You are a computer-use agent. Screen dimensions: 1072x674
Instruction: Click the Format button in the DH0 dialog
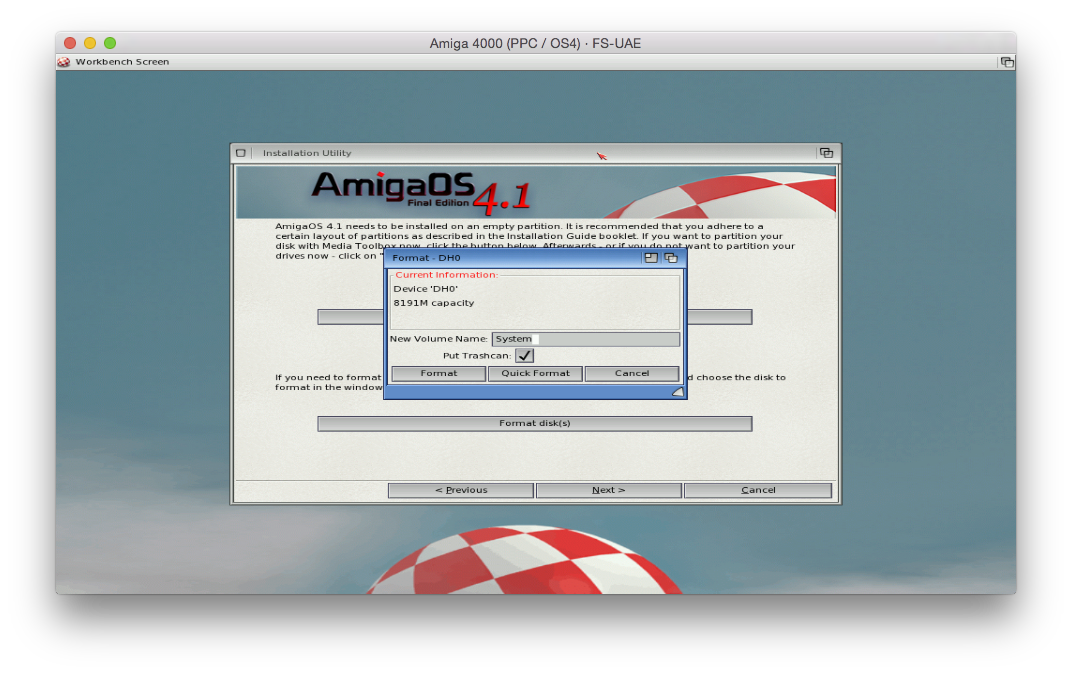(438, 373)
